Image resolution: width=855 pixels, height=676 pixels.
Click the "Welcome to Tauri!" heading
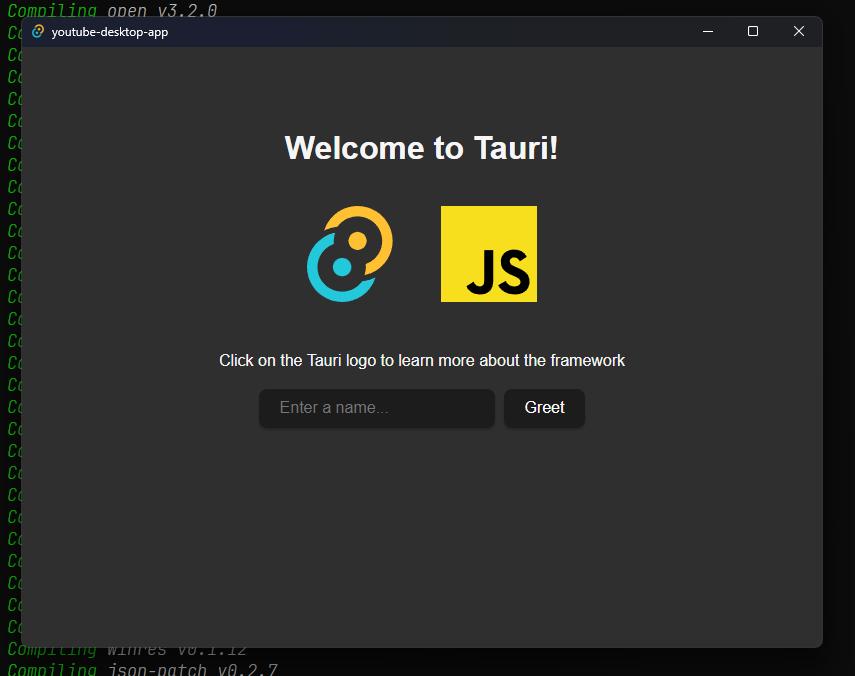[422, 148]
